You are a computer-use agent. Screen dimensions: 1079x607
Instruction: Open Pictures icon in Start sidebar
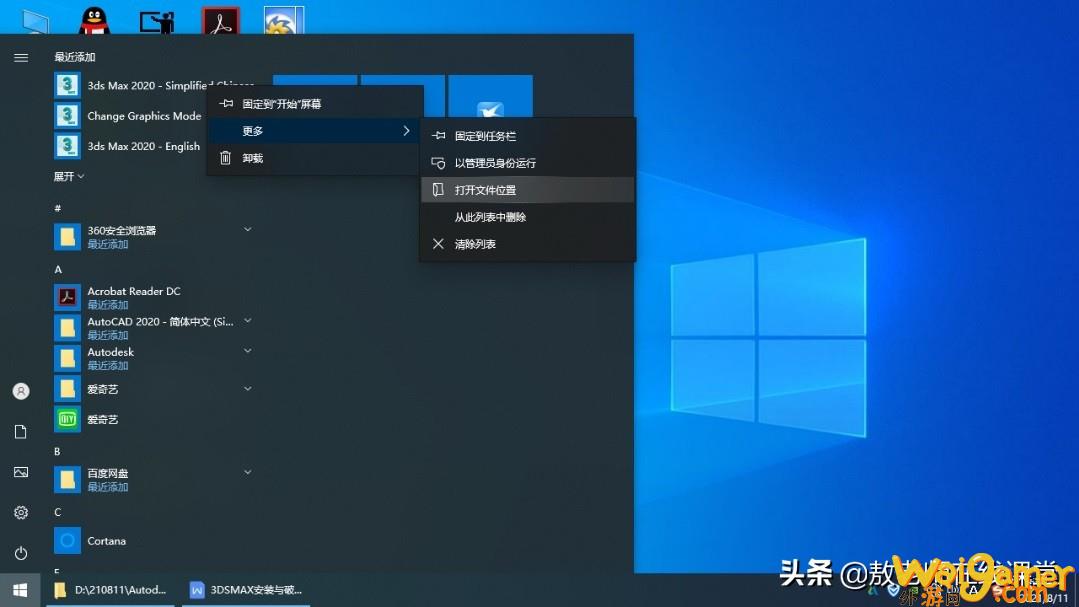pyautogui.click(x=21, y=472)
